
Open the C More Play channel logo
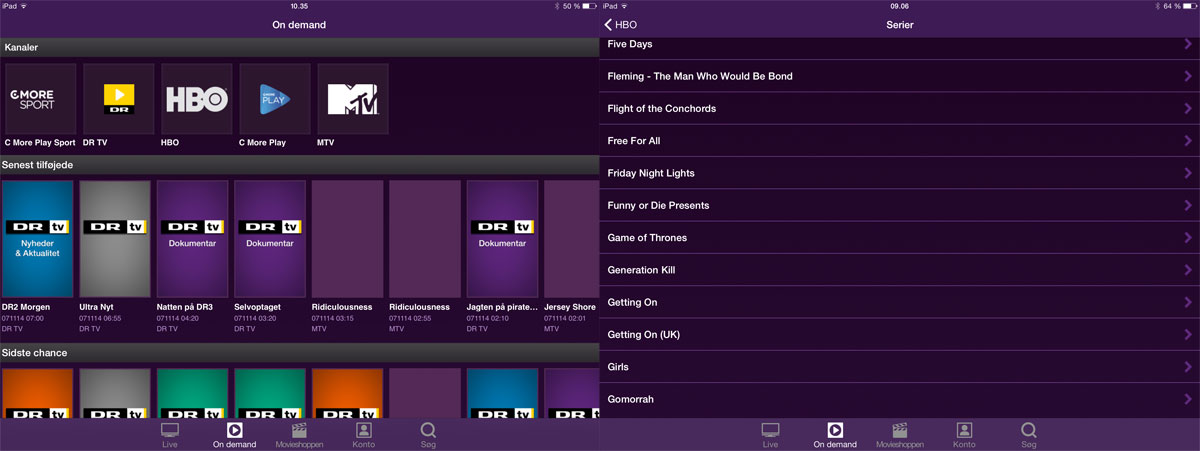pyautogui.click(x=275, y=99)
